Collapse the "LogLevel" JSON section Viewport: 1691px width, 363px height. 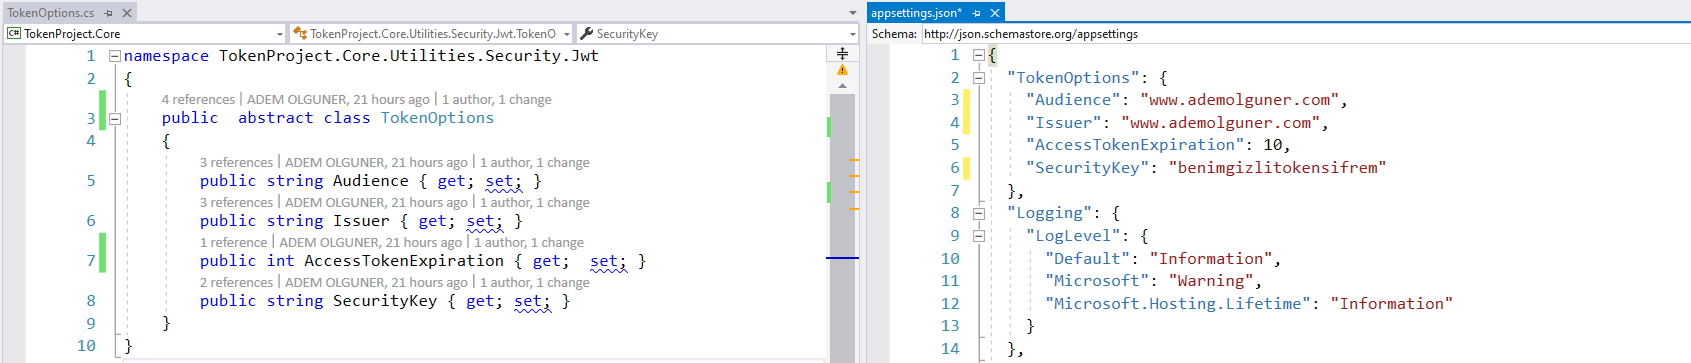[x=978, y=236]
